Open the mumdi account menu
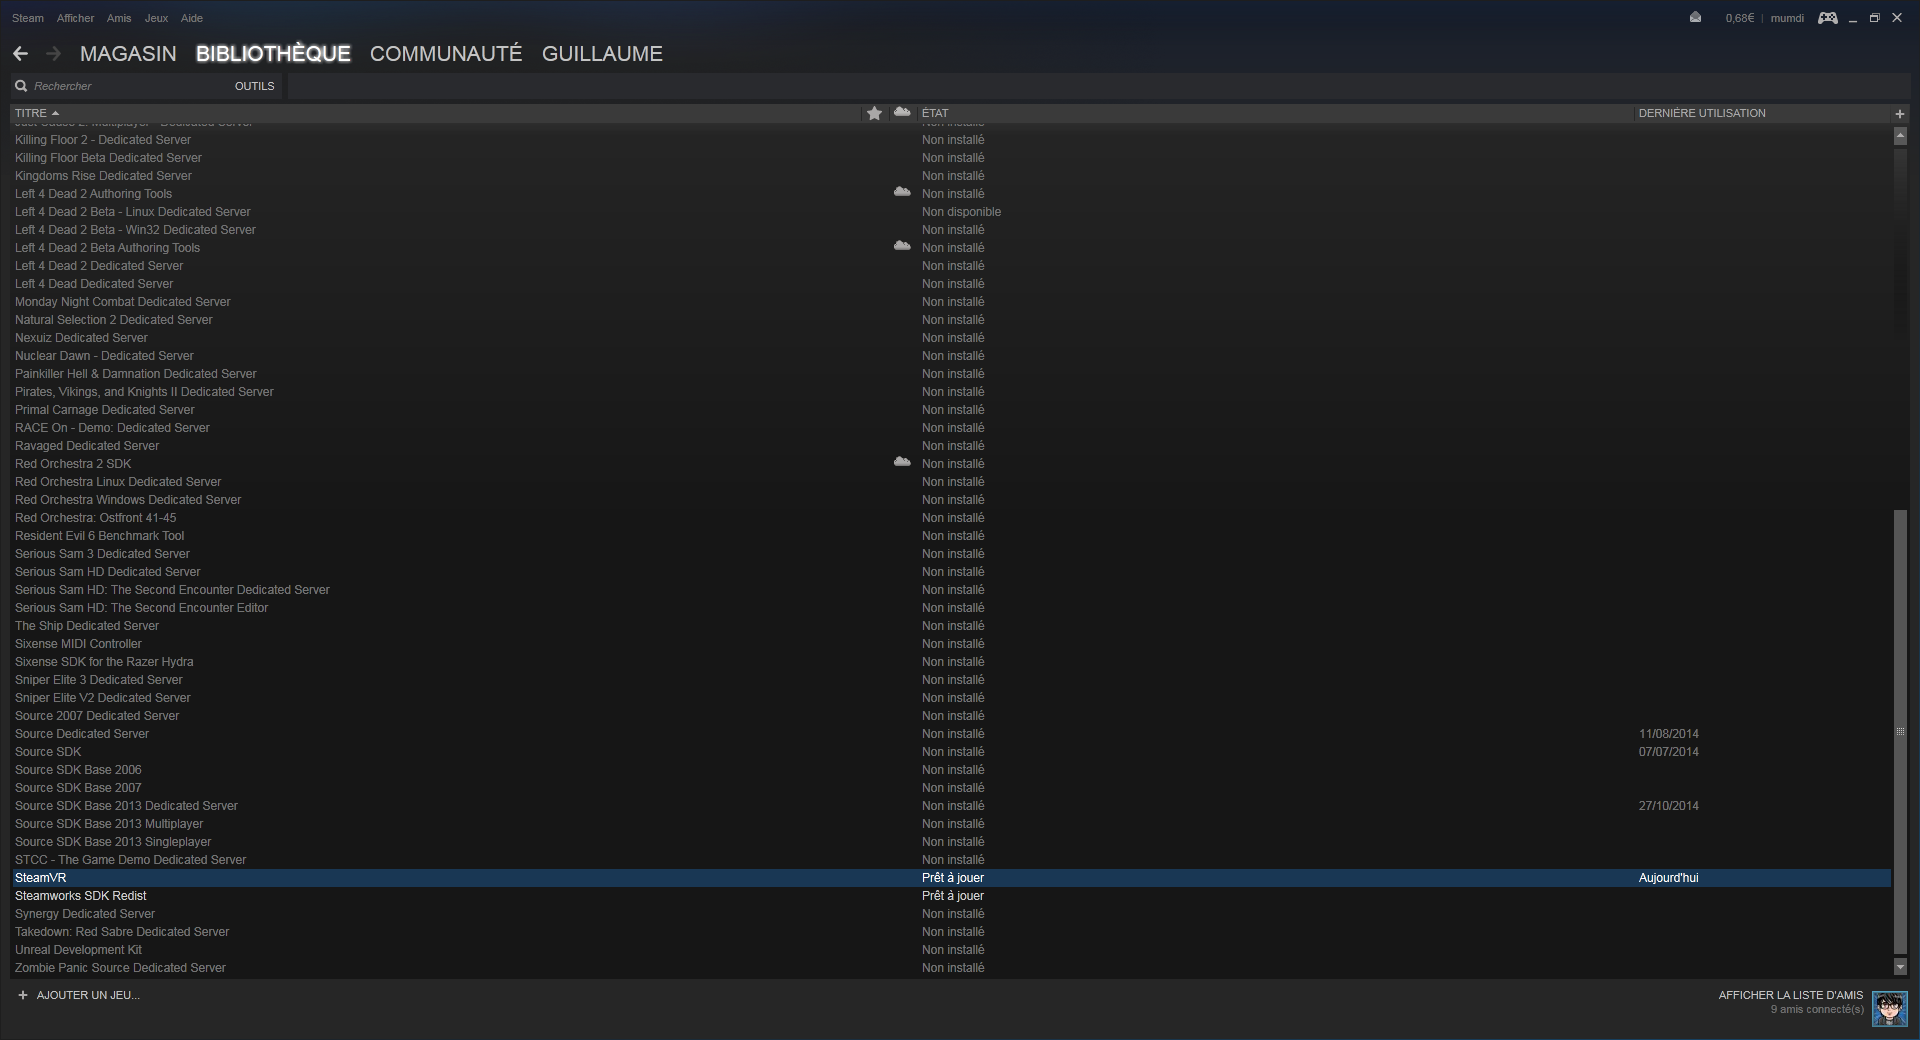1920x1040 pixels. 1787,18
